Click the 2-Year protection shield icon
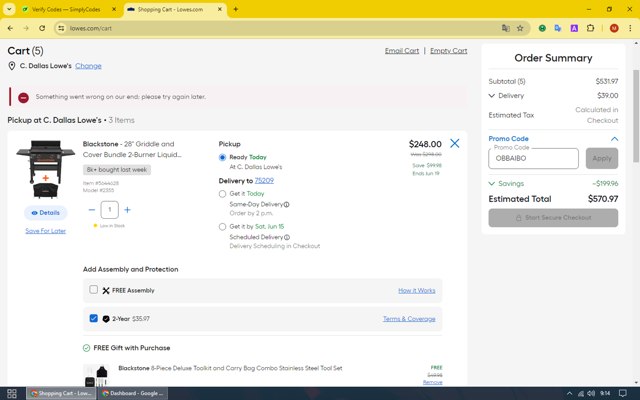This screenshot has height=400, width=640. click(x=106, y=319)
